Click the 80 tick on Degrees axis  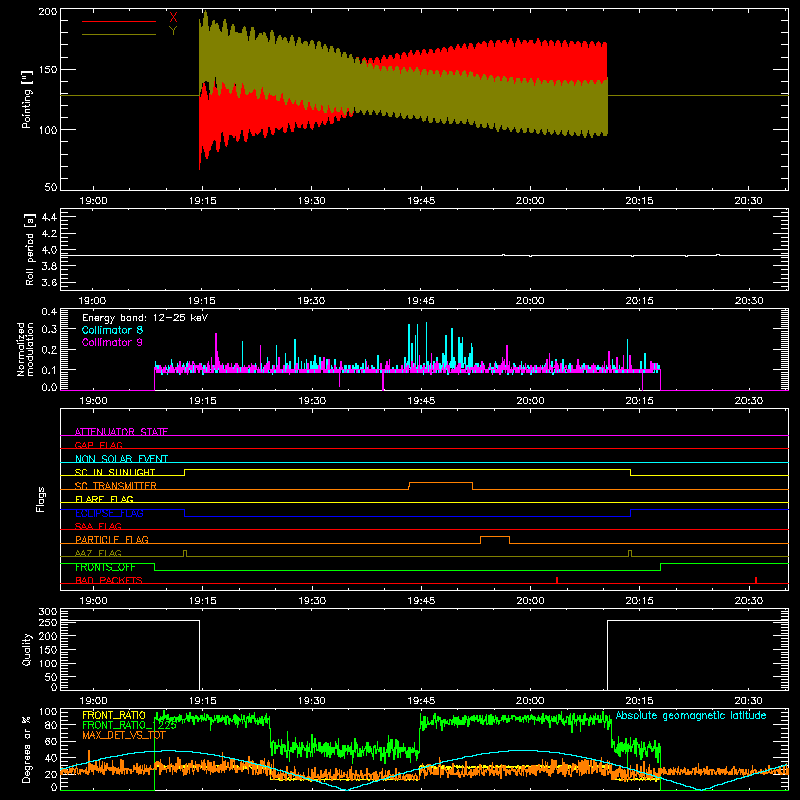point(51,725)
